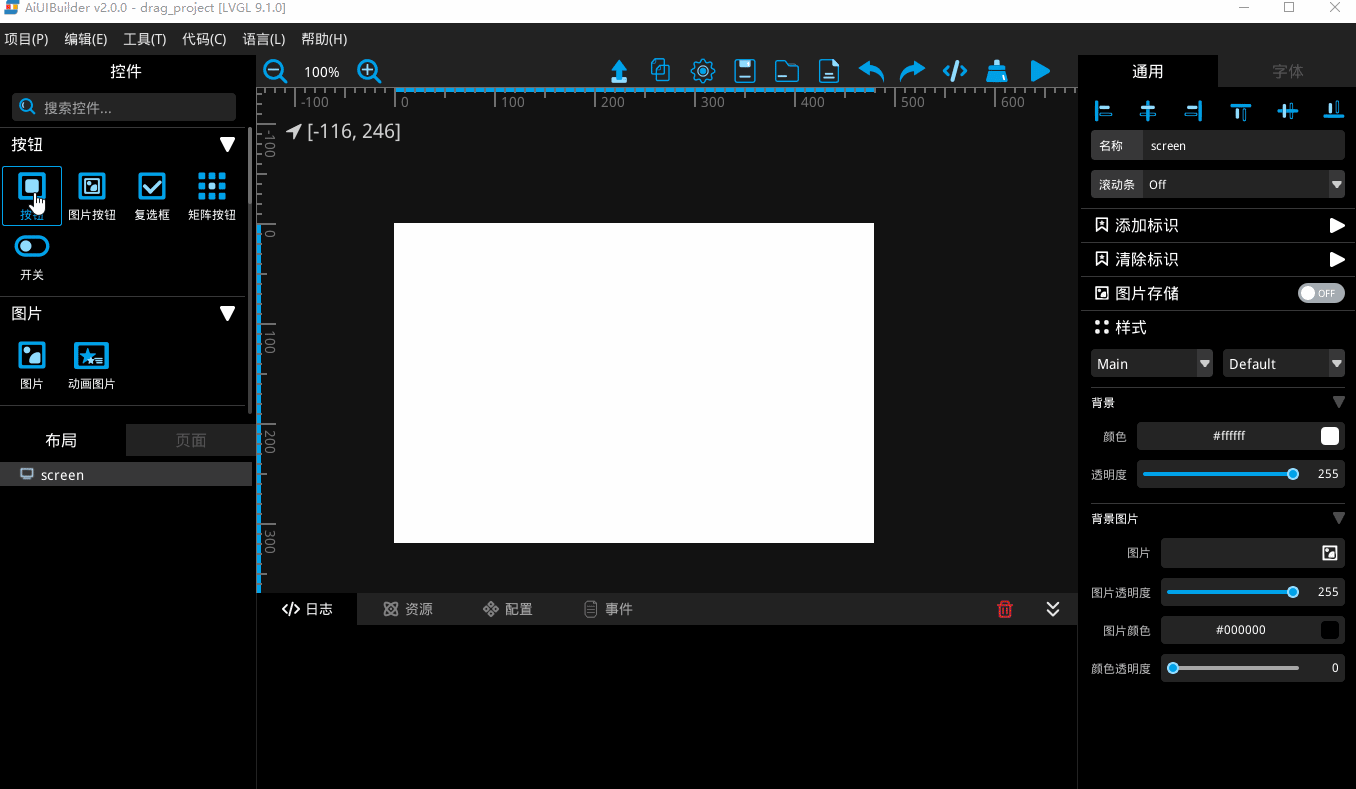Select the 图片按钮 image button widget icon

(x=91, y=187)
